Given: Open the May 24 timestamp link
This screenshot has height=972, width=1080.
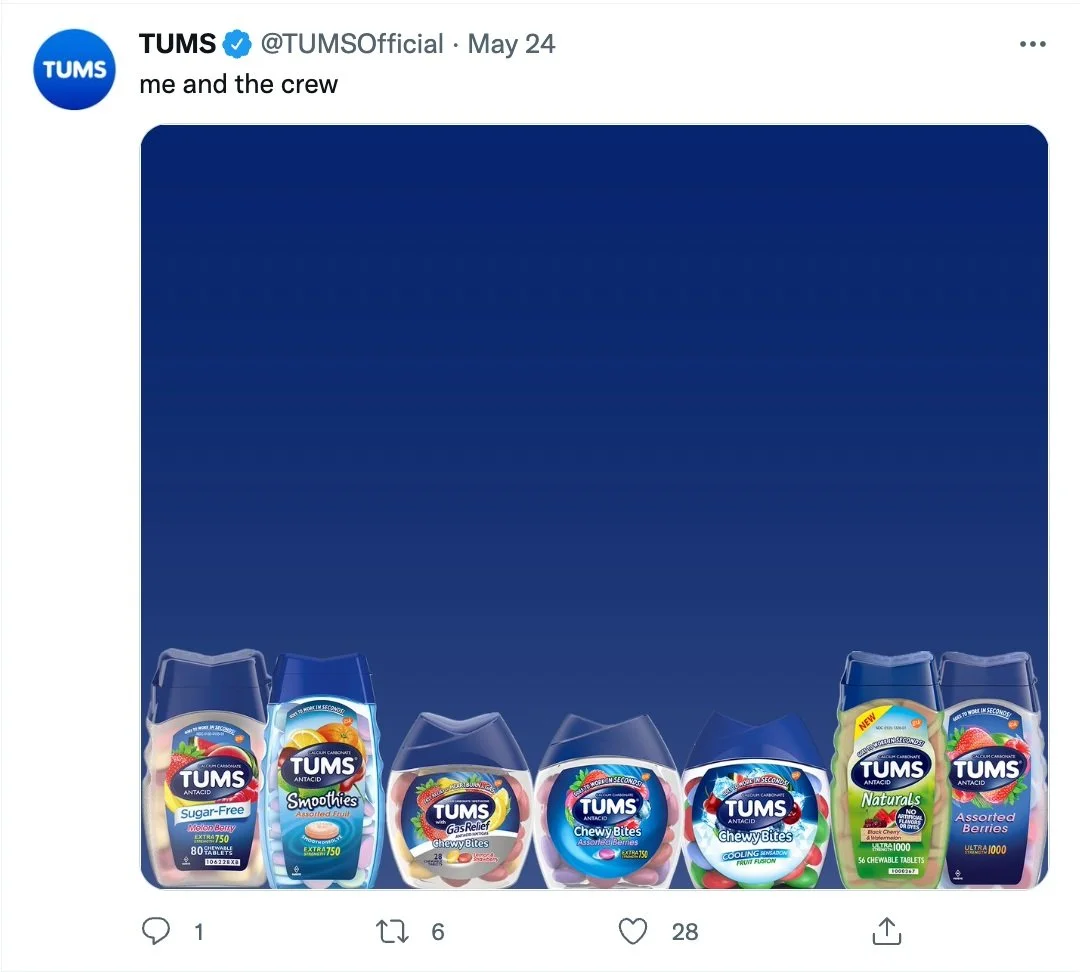Looking at the screenshot, I should tap(511, 44).
